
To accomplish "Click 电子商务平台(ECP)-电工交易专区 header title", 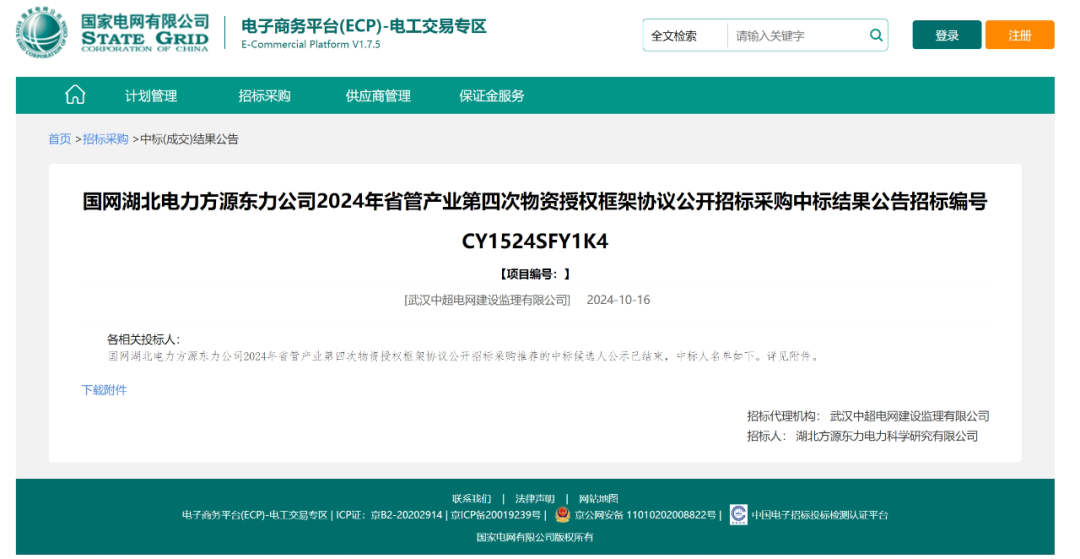I will (x=364, y=26).
